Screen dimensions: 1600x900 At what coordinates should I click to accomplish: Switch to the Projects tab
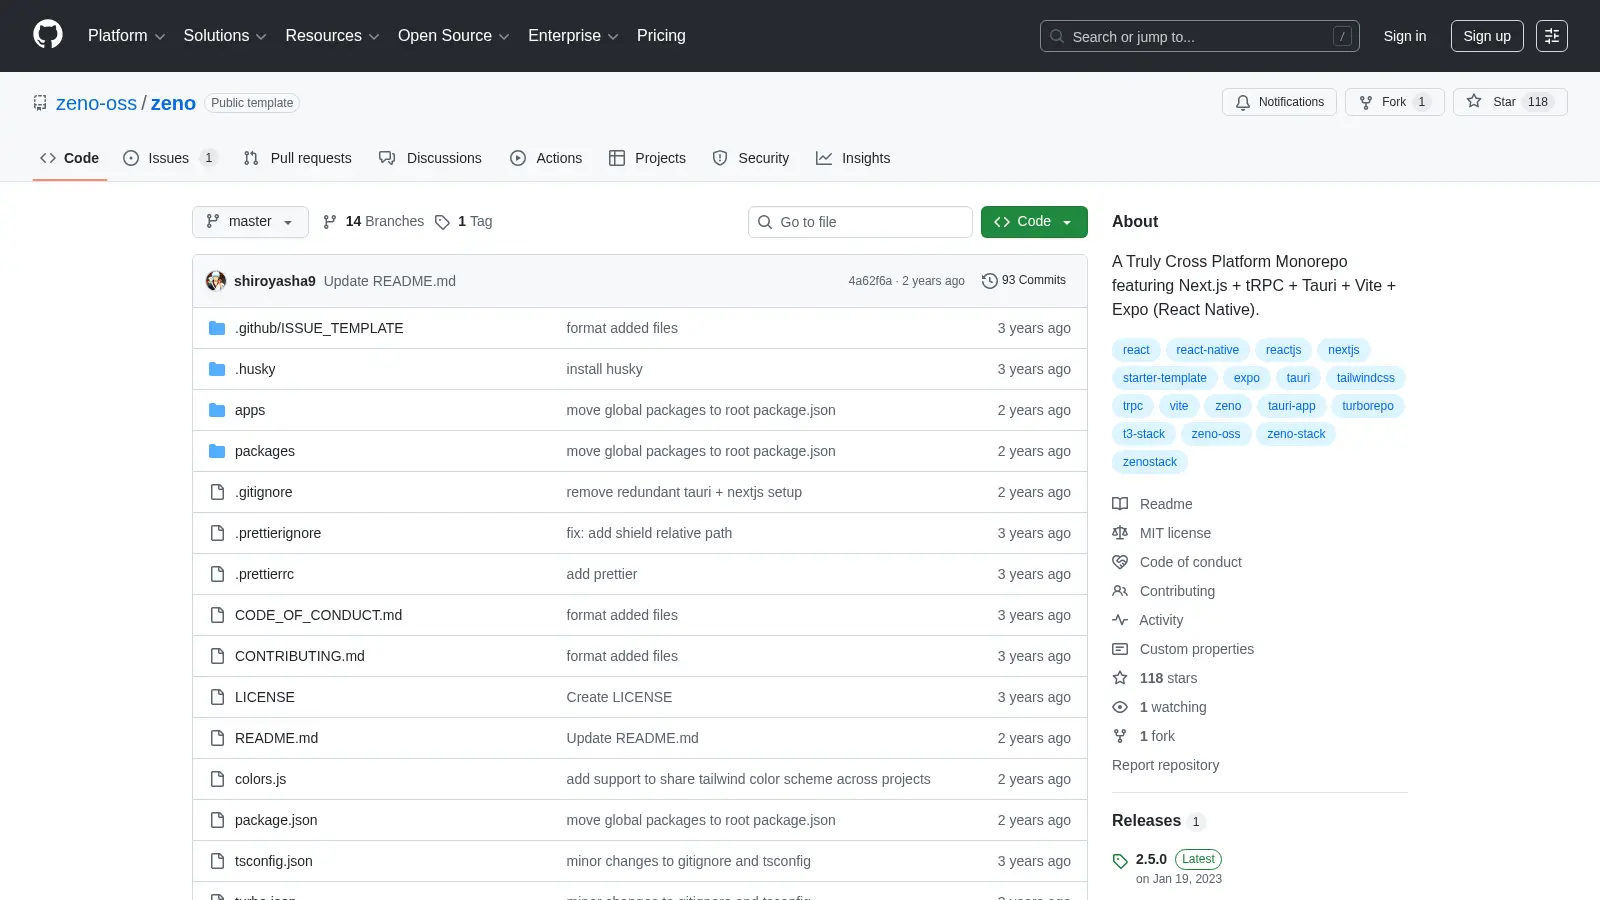pos(647,158)
